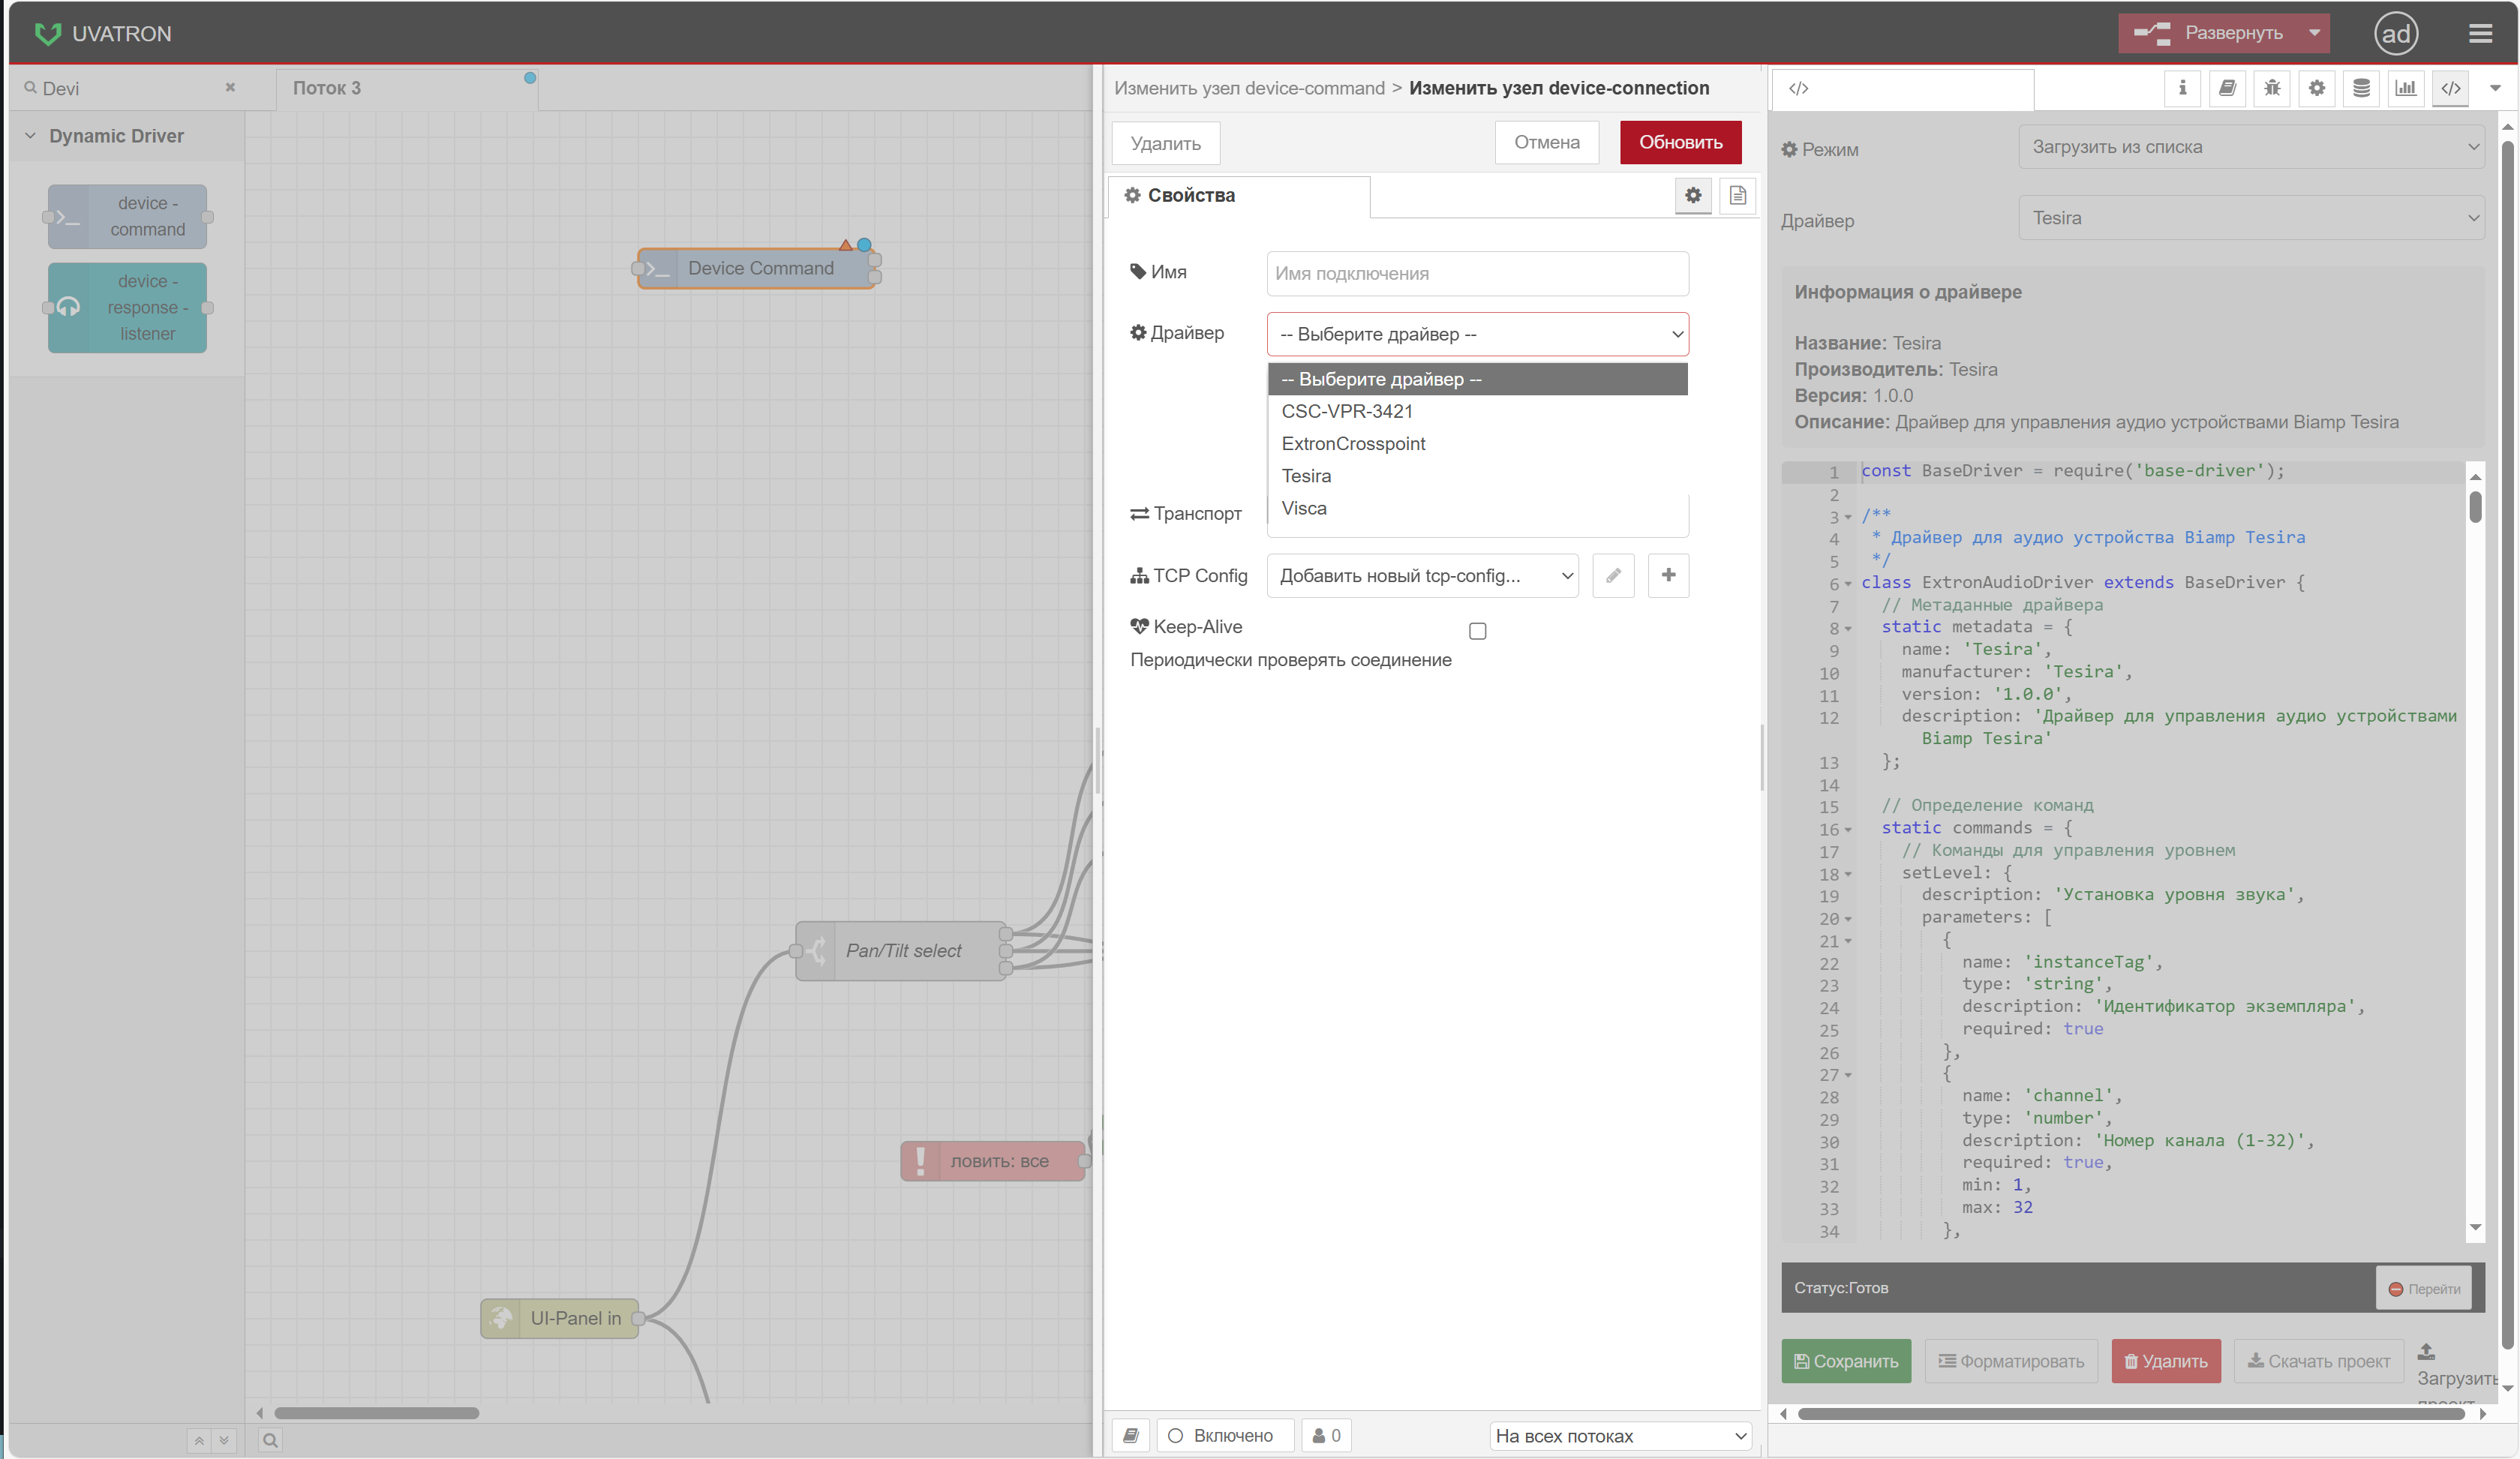Open the sidebar info tab icon
This screenshot has height=1459, width=2520.
(x=2182, y=88)
